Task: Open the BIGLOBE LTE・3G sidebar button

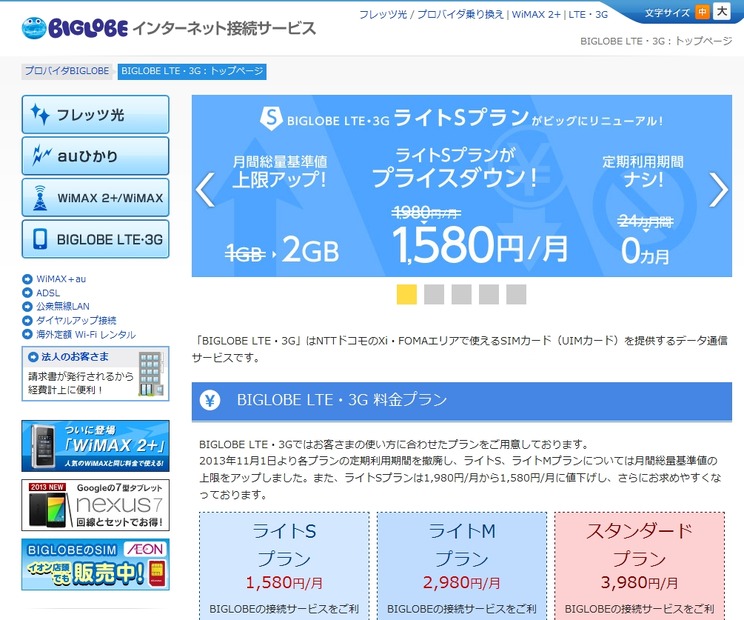Action: [x=95, y=239]
